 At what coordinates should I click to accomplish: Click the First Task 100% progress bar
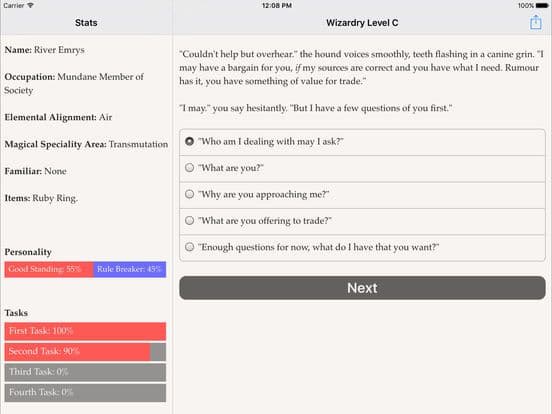click(x=85, y=331)
